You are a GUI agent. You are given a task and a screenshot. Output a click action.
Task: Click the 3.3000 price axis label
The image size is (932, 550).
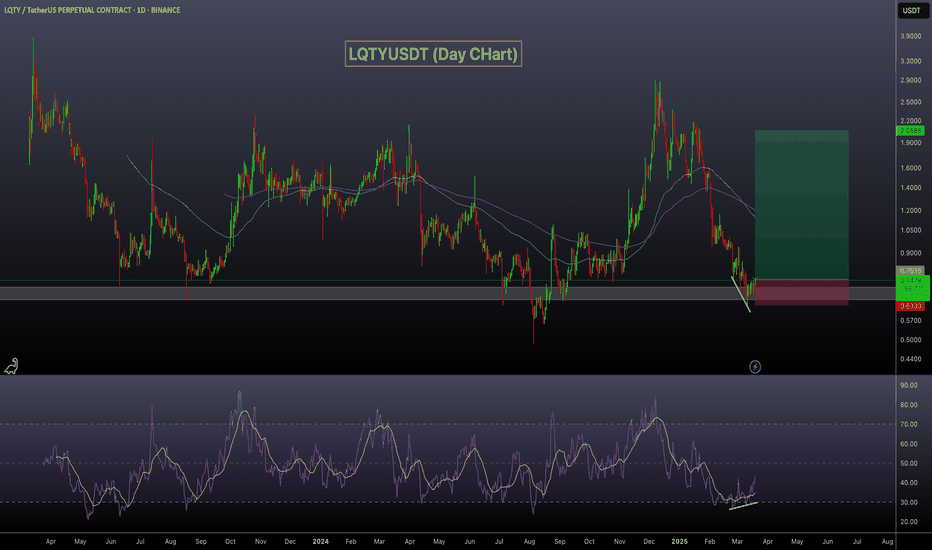pyautogui.click(x=911, y=61)
